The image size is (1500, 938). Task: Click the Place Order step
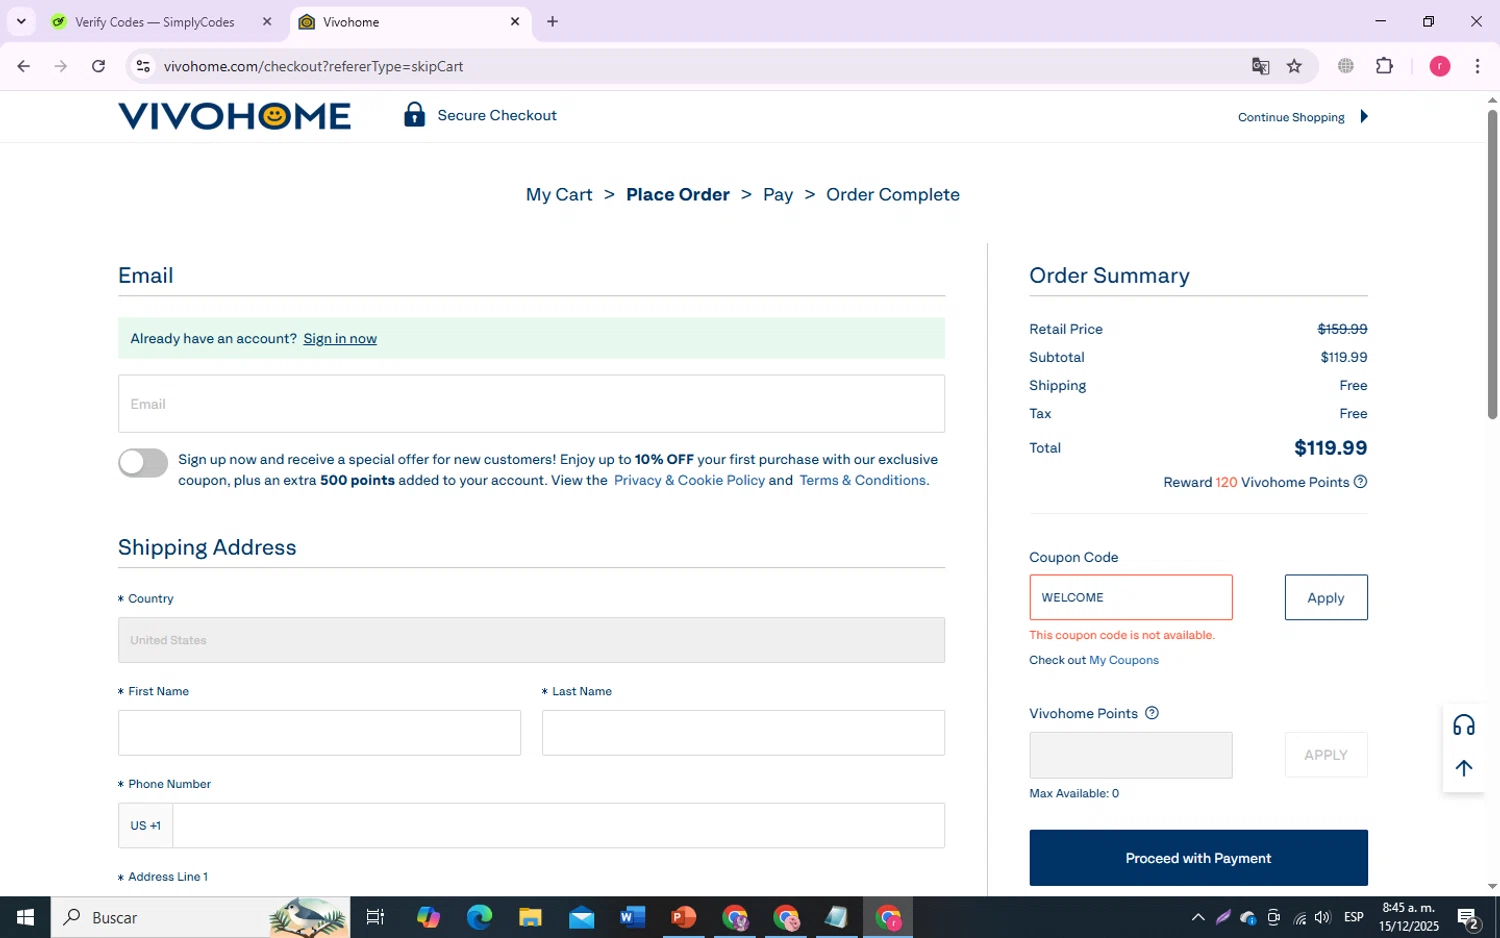pos(678,195)
